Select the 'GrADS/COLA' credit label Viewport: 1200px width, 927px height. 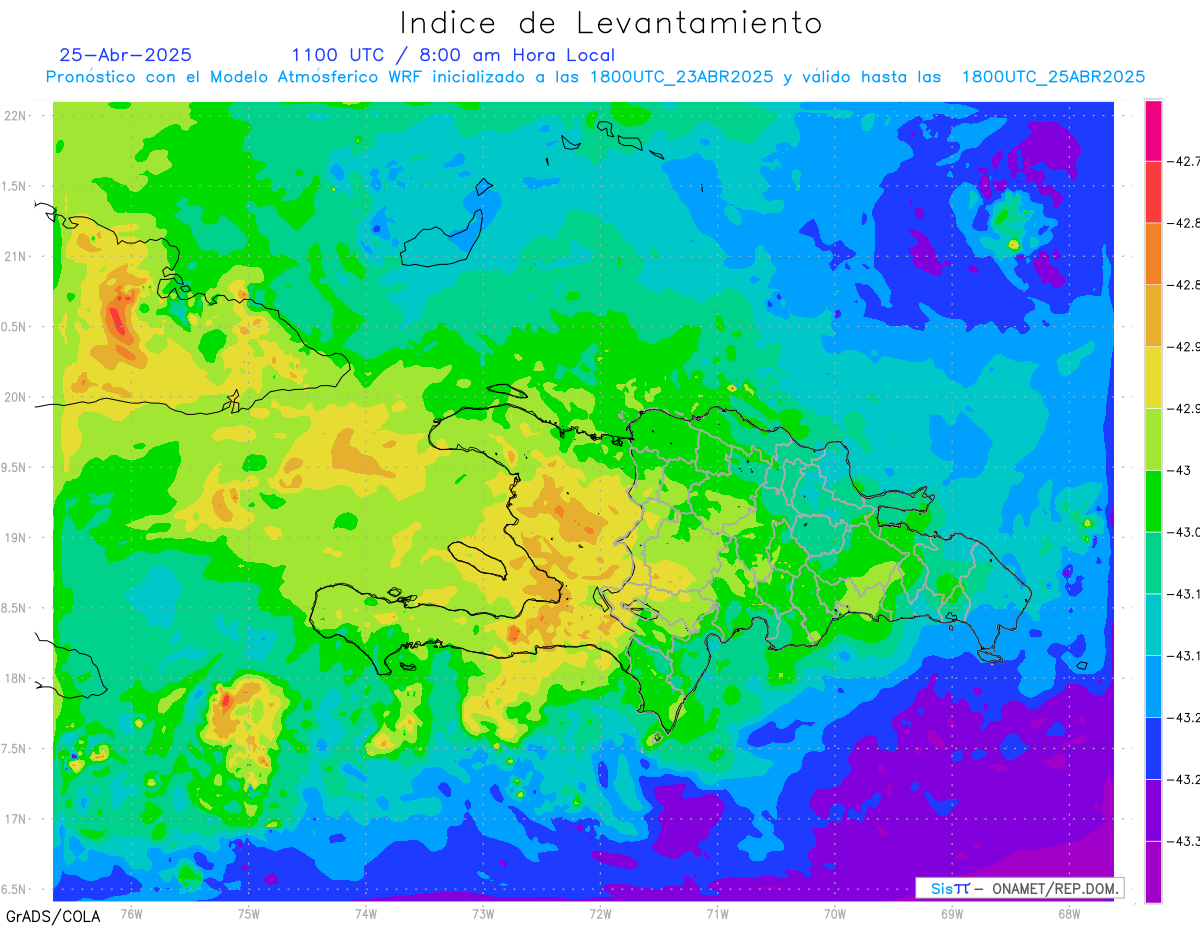pos(53,916)
